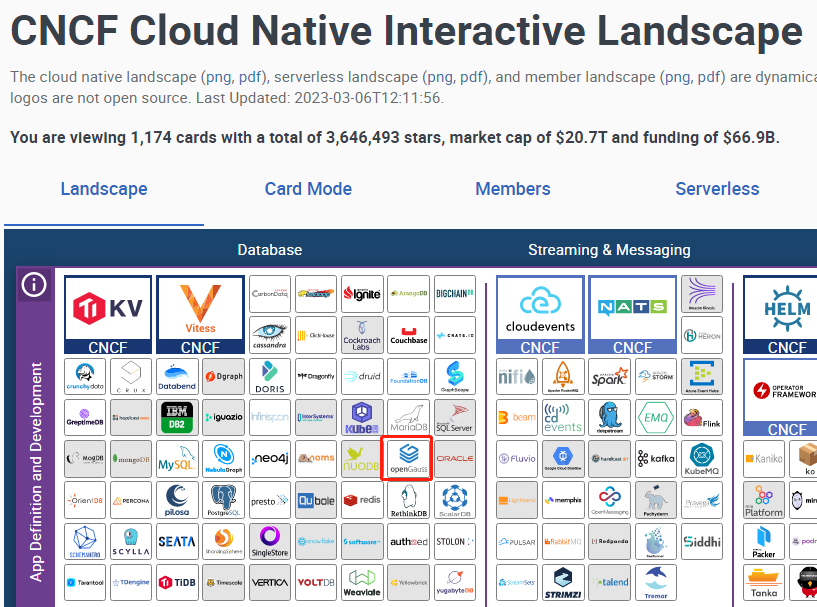817x607 pixels.
Task: Click the Streaming & Messaging heading
Action: [609, 250]
